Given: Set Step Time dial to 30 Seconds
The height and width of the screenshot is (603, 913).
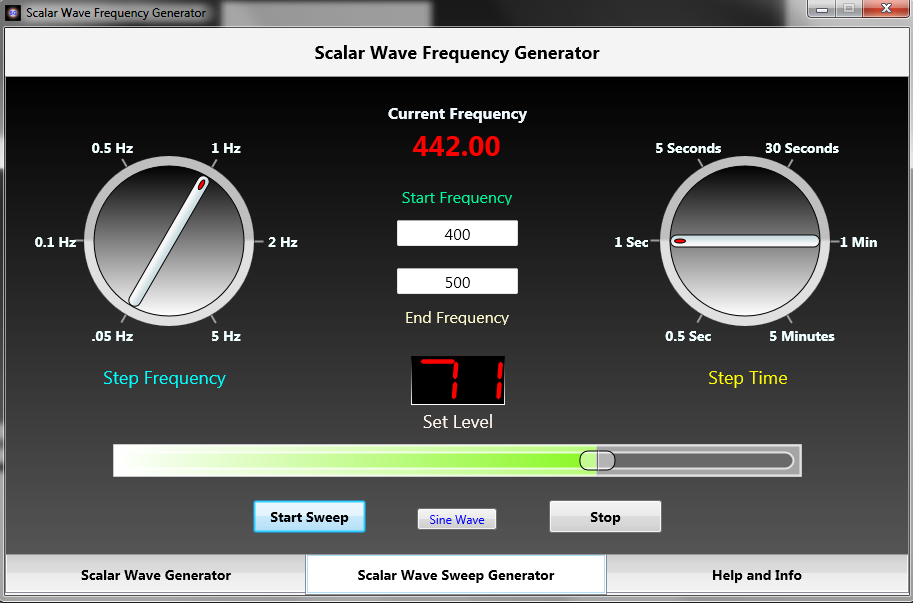Looking at the screenshot, I should point(801,148).
